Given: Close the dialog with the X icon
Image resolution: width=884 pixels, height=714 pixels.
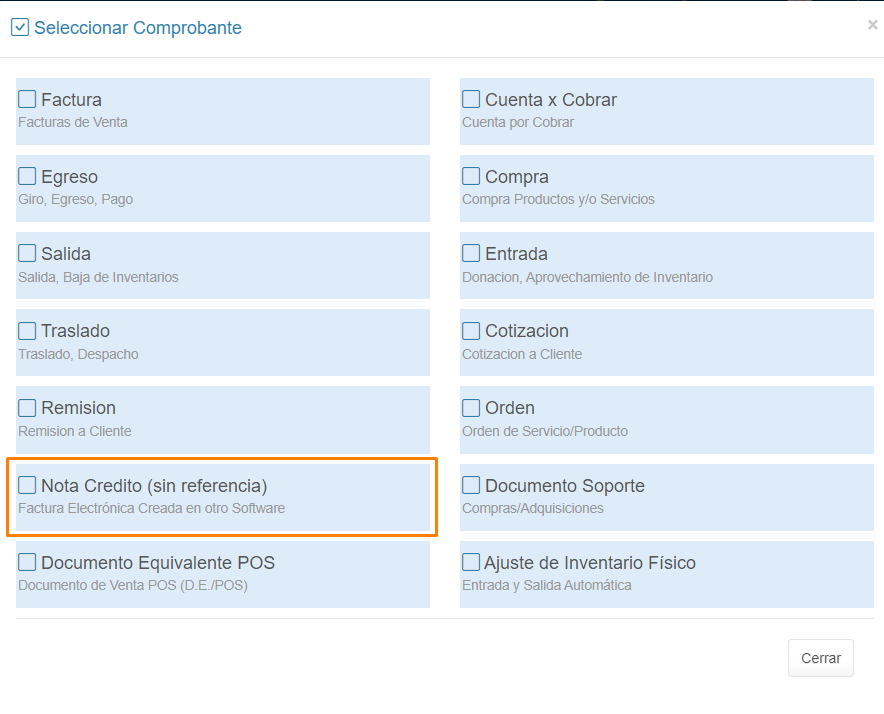Looking at the screenshot, I should tap(872, 25).
